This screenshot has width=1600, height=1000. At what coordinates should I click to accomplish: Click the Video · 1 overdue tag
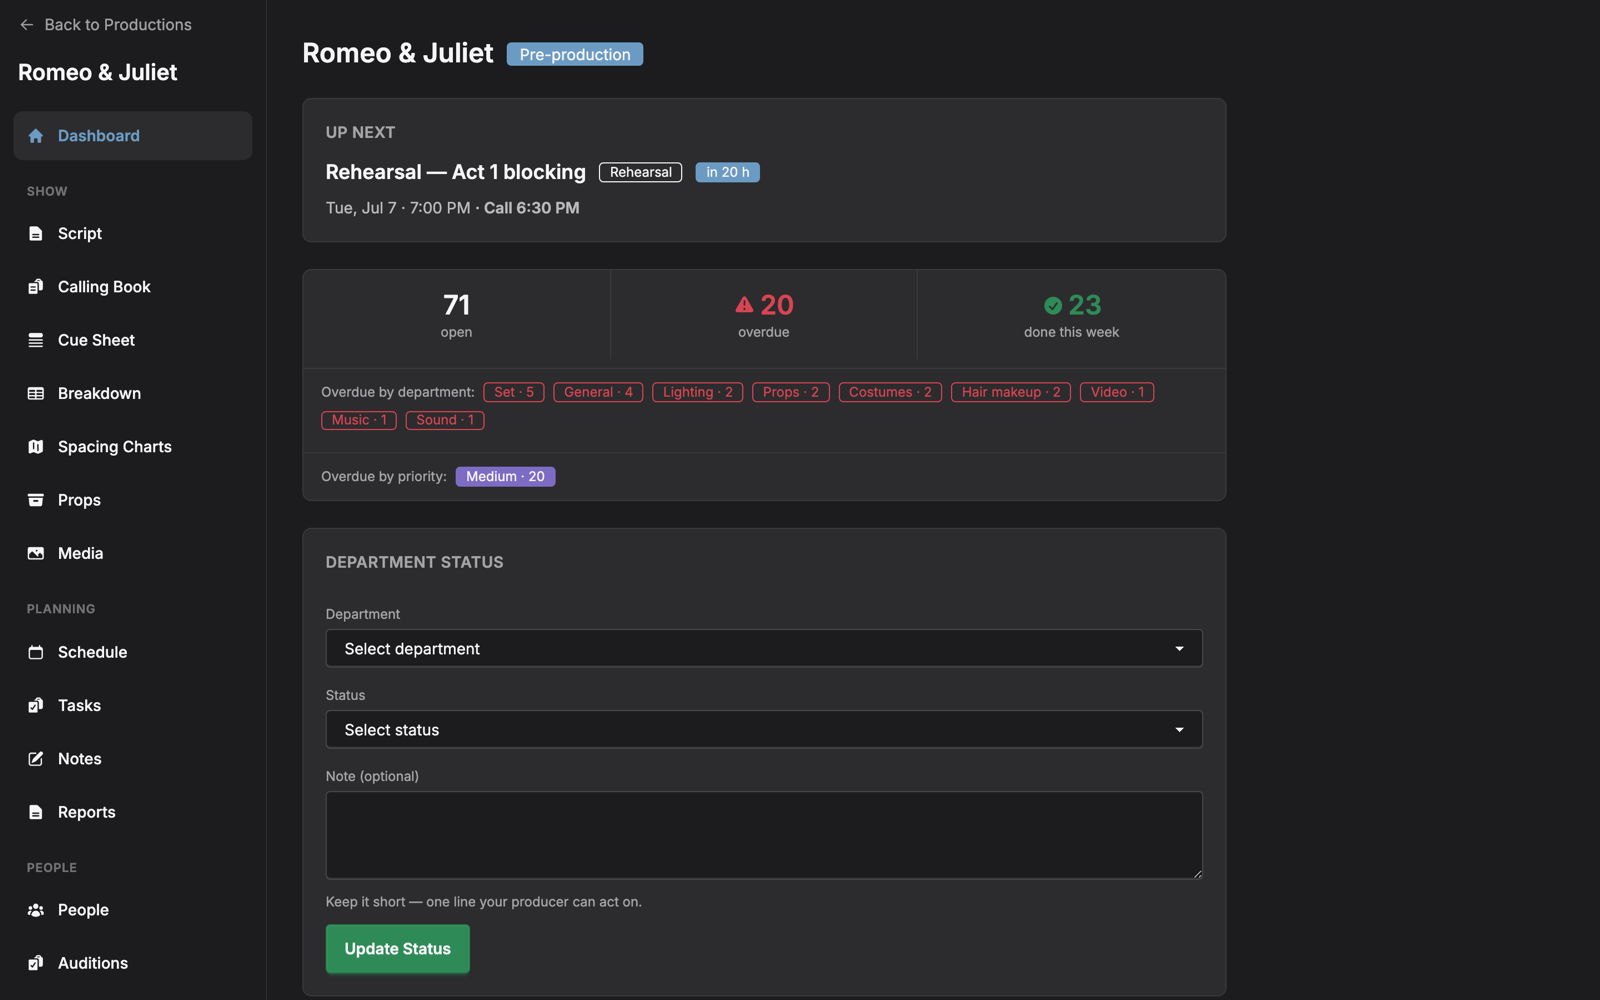[1117, 392]
